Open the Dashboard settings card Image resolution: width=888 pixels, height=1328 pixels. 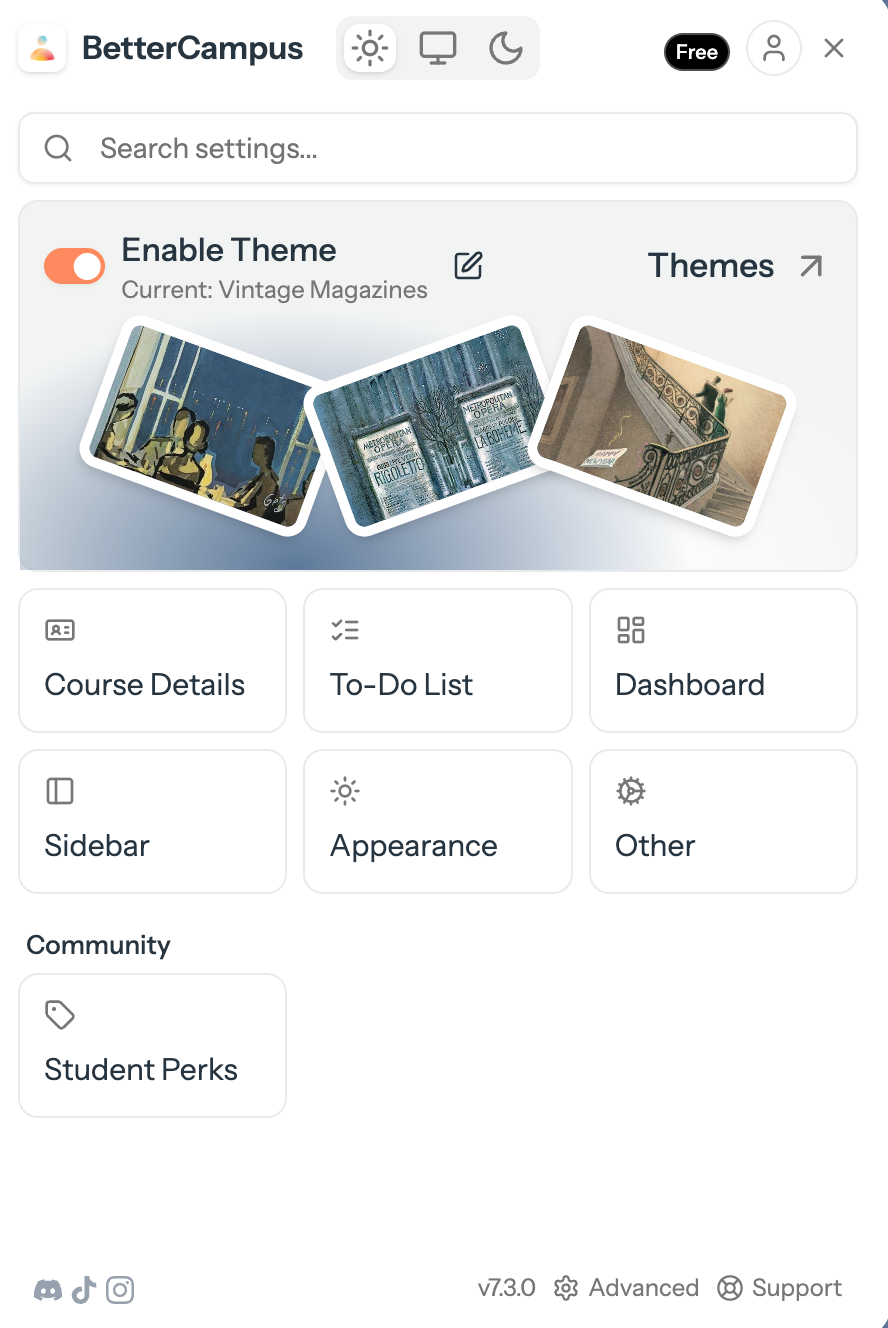pos(723,660)
